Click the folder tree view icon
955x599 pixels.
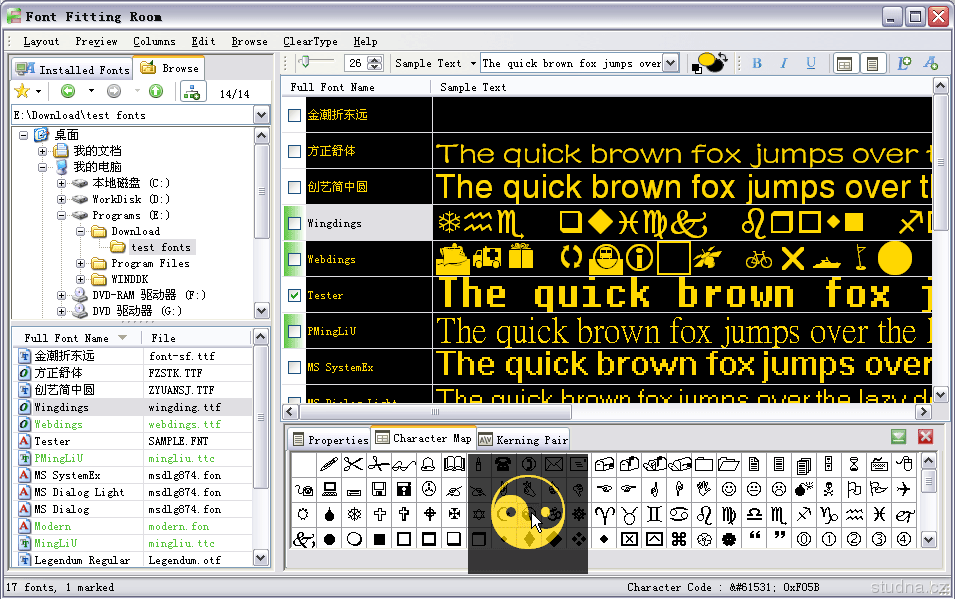point(192,92)
